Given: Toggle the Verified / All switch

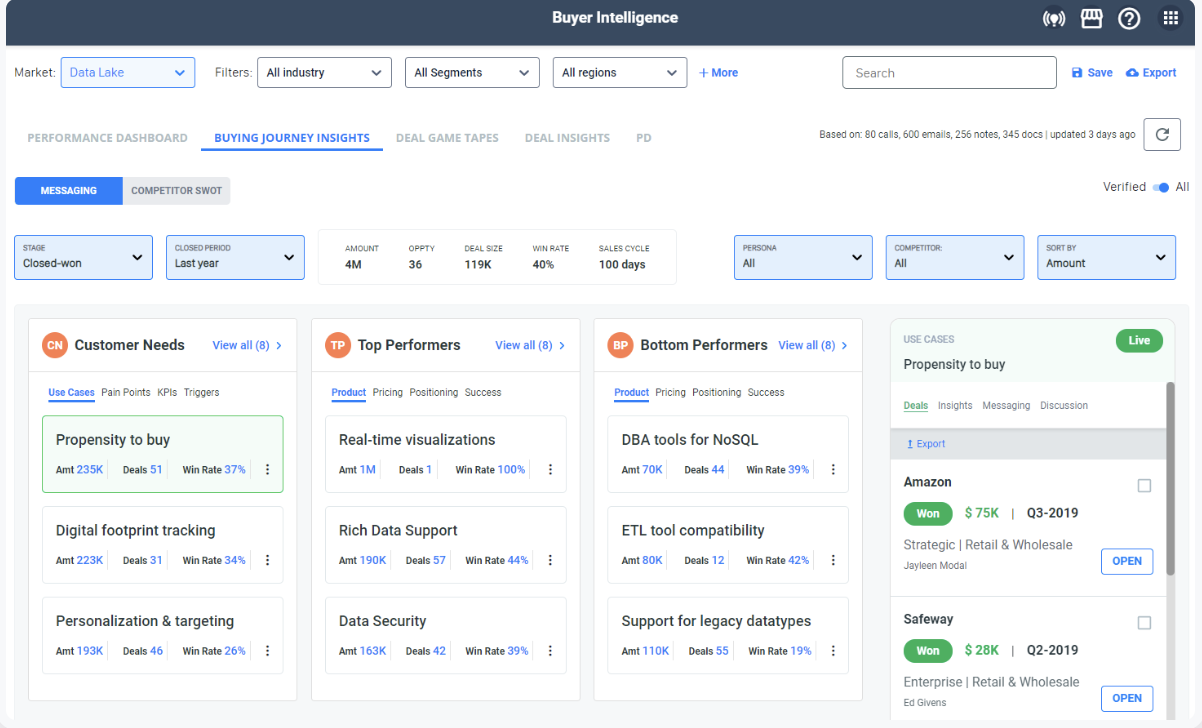Looking at the screenshot, I should 1160,187.
